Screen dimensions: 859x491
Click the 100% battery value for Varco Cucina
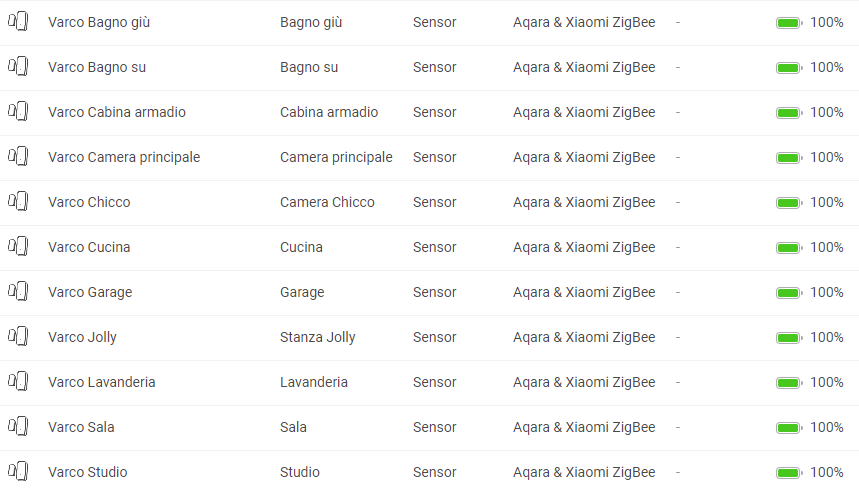click(827, 247)
